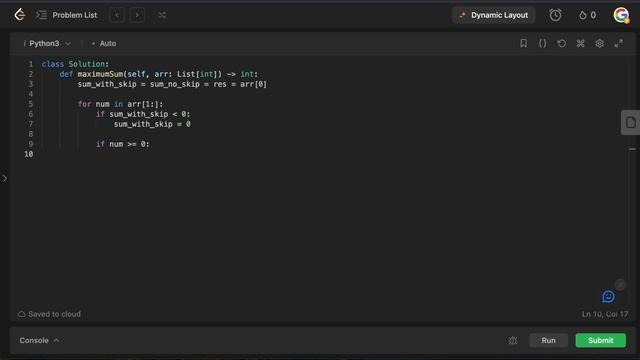Open the Dynamic Layout option

click(x=493, y=15)
